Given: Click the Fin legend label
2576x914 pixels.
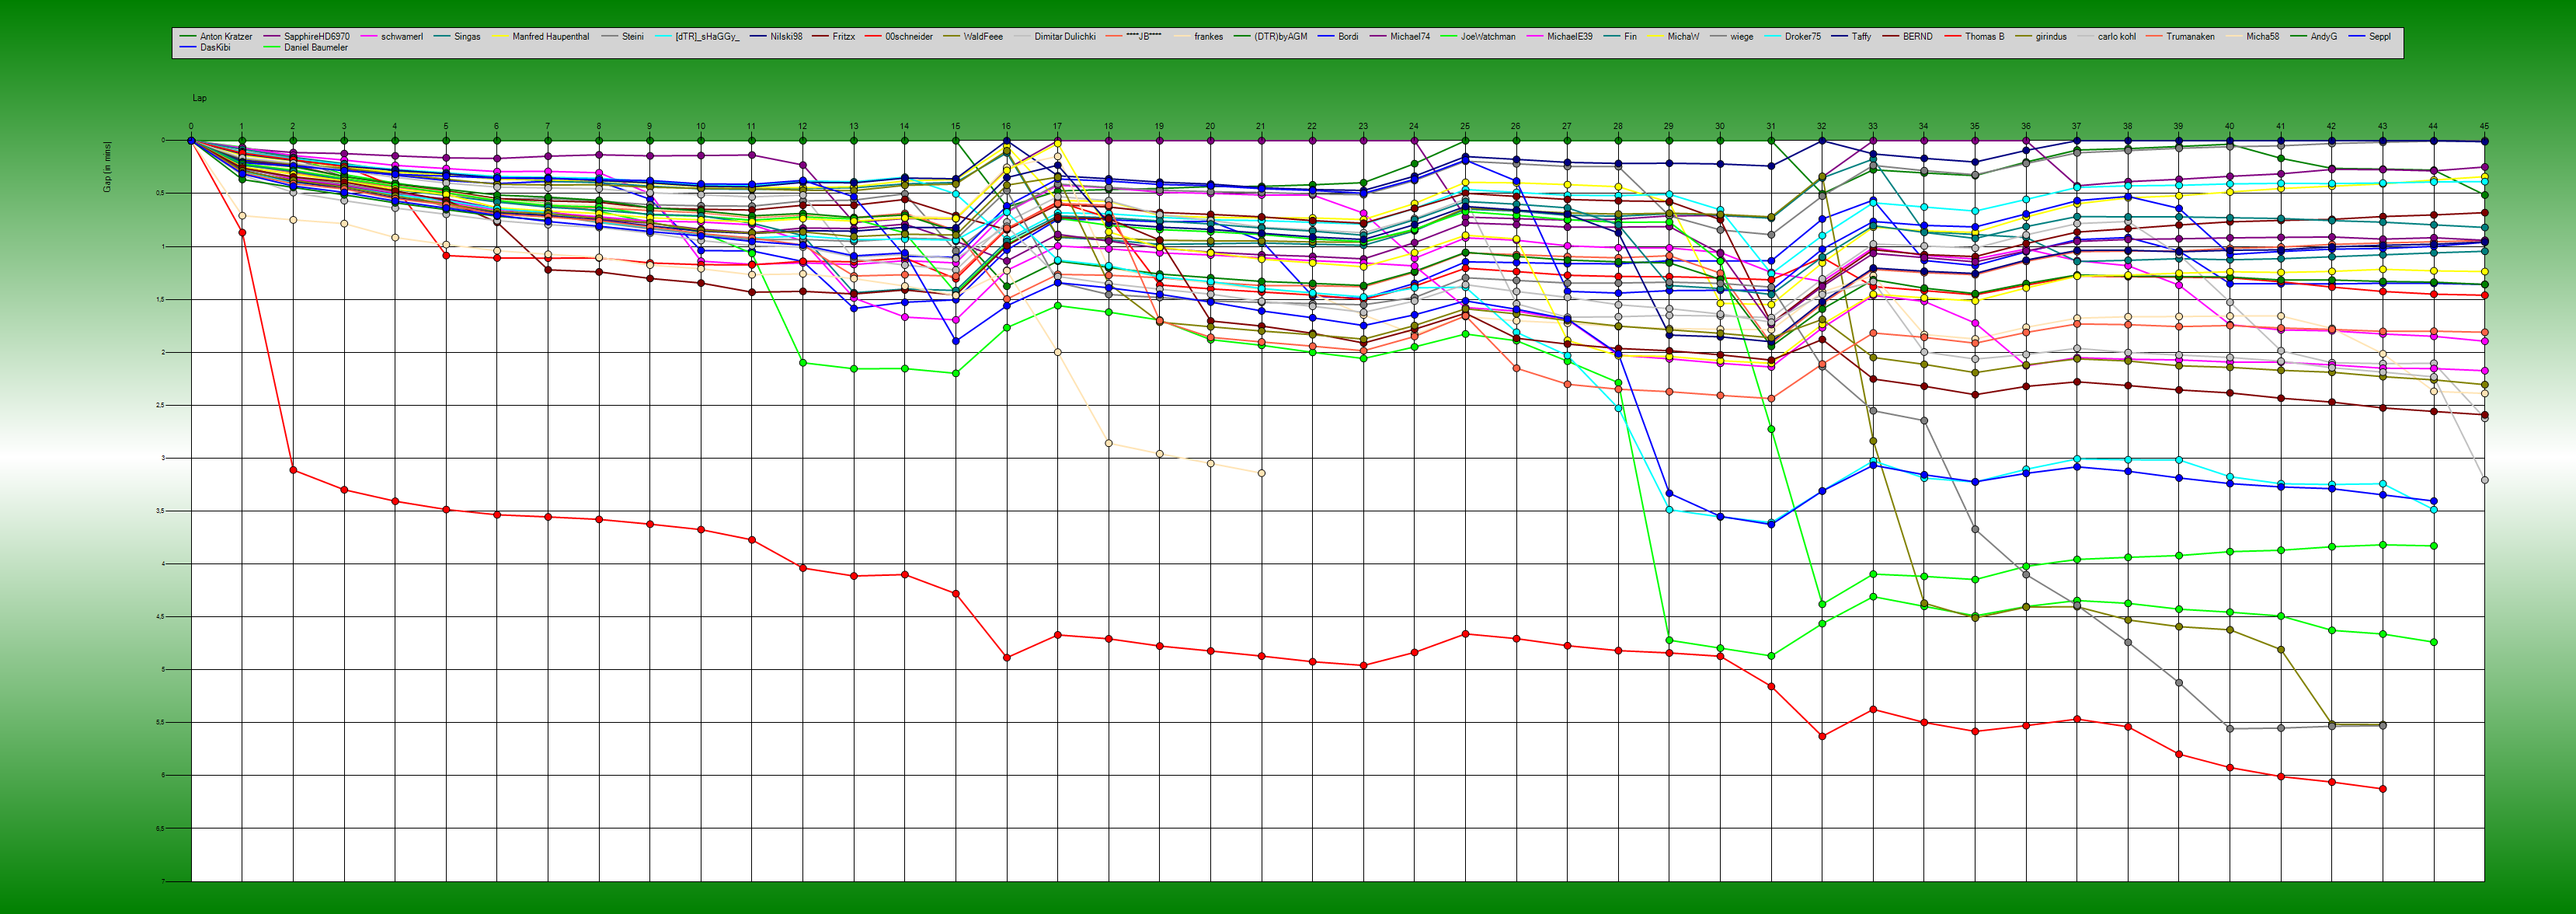Looking at the screenshot, I should 1630,37.
